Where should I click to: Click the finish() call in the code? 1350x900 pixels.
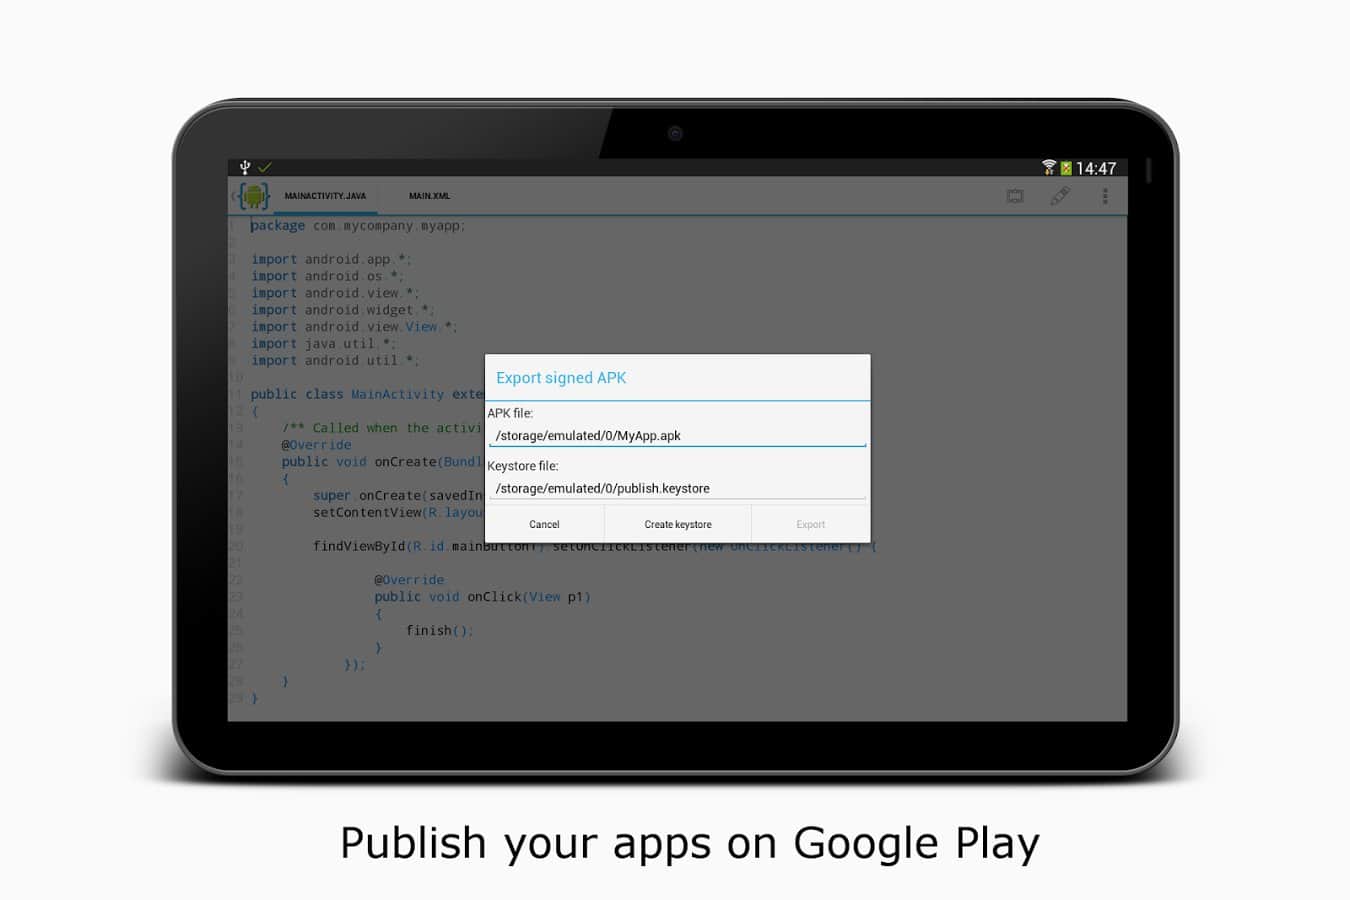pos(439,631)
